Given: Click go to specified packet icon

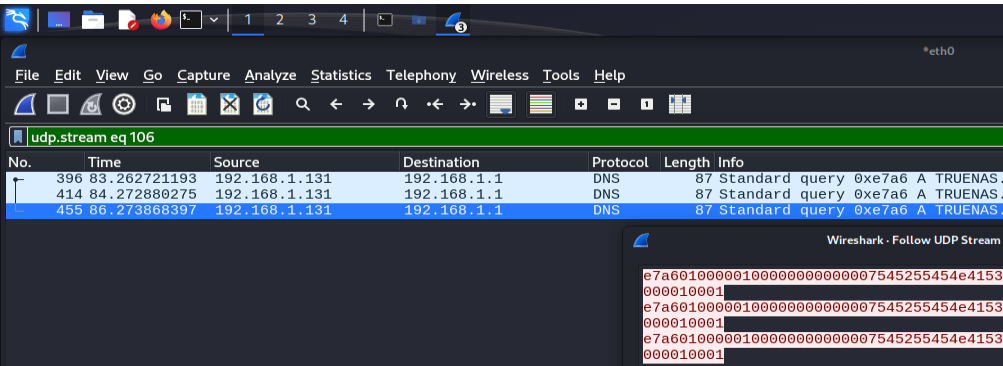Looking at the screenshot, I should pos(401,104).
